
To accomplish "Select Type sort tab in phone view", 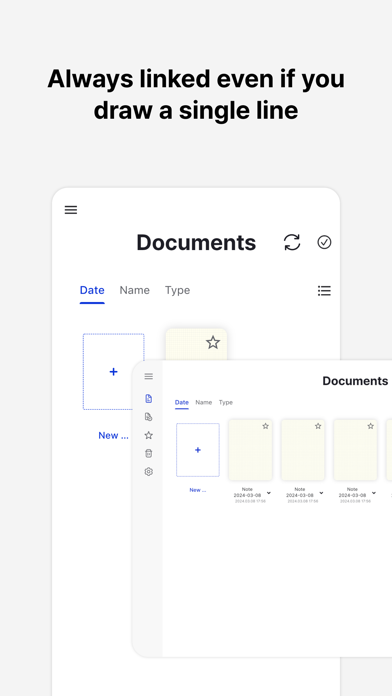I will pyautogui.click(x=178, y=290).
